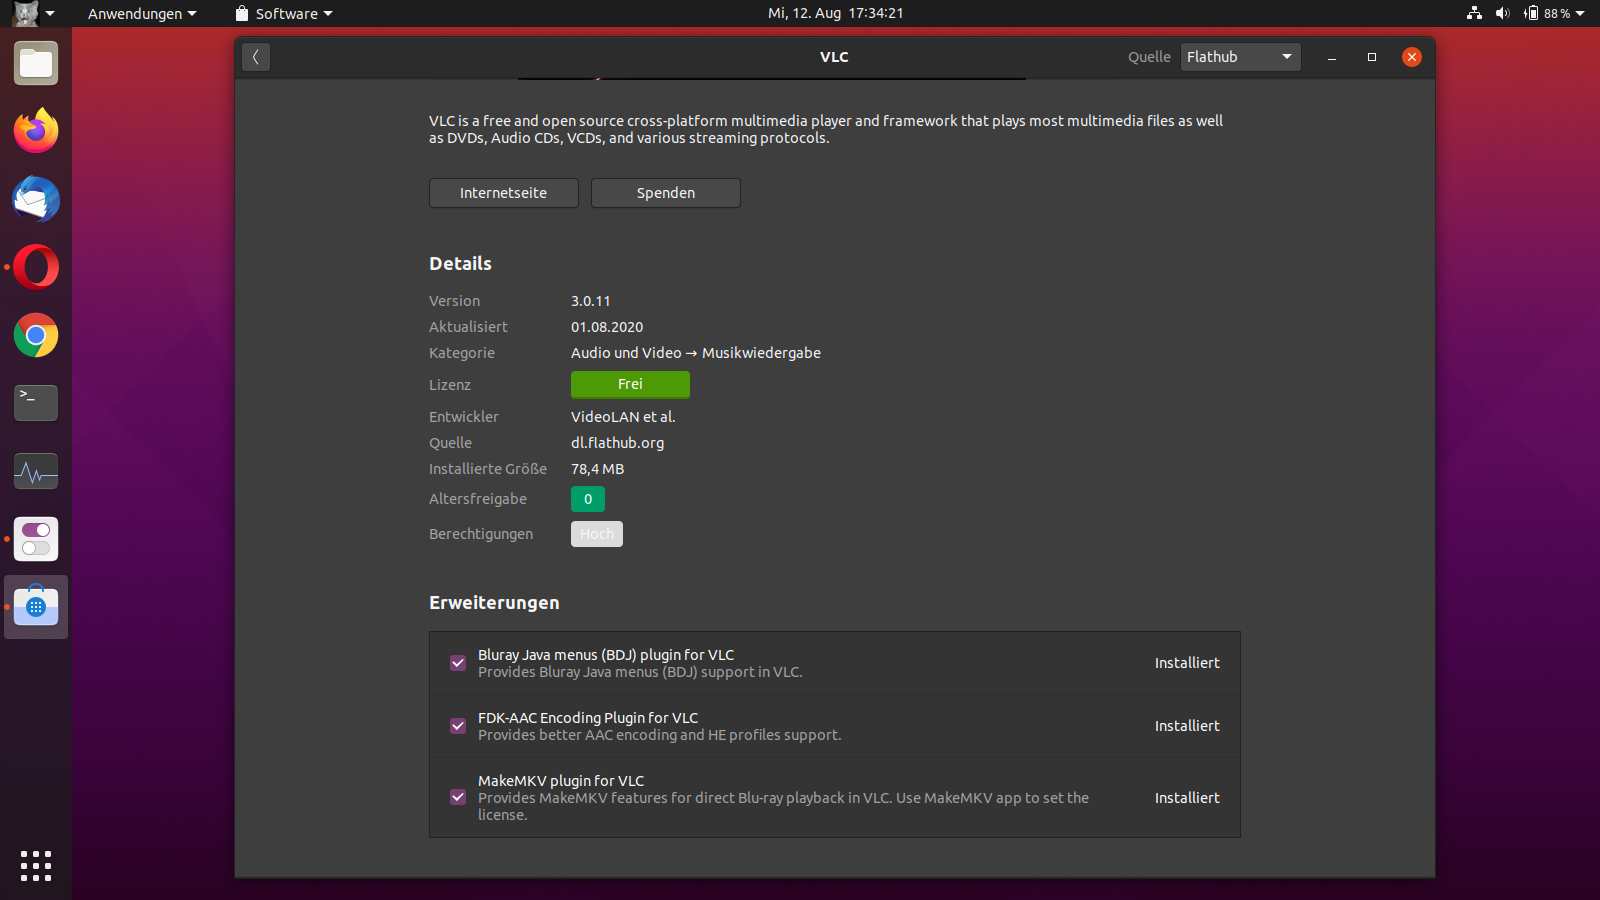Open the Anwendungen menu
Image resolution: width=1600 pixels, height=900 pixels.
click(x=142, y=13)
